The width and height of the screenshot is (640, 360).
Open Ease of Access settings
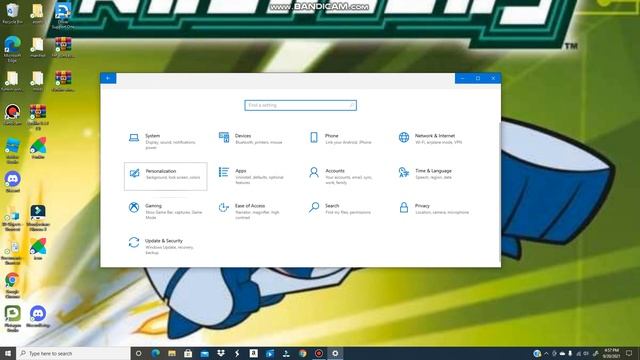253,211
